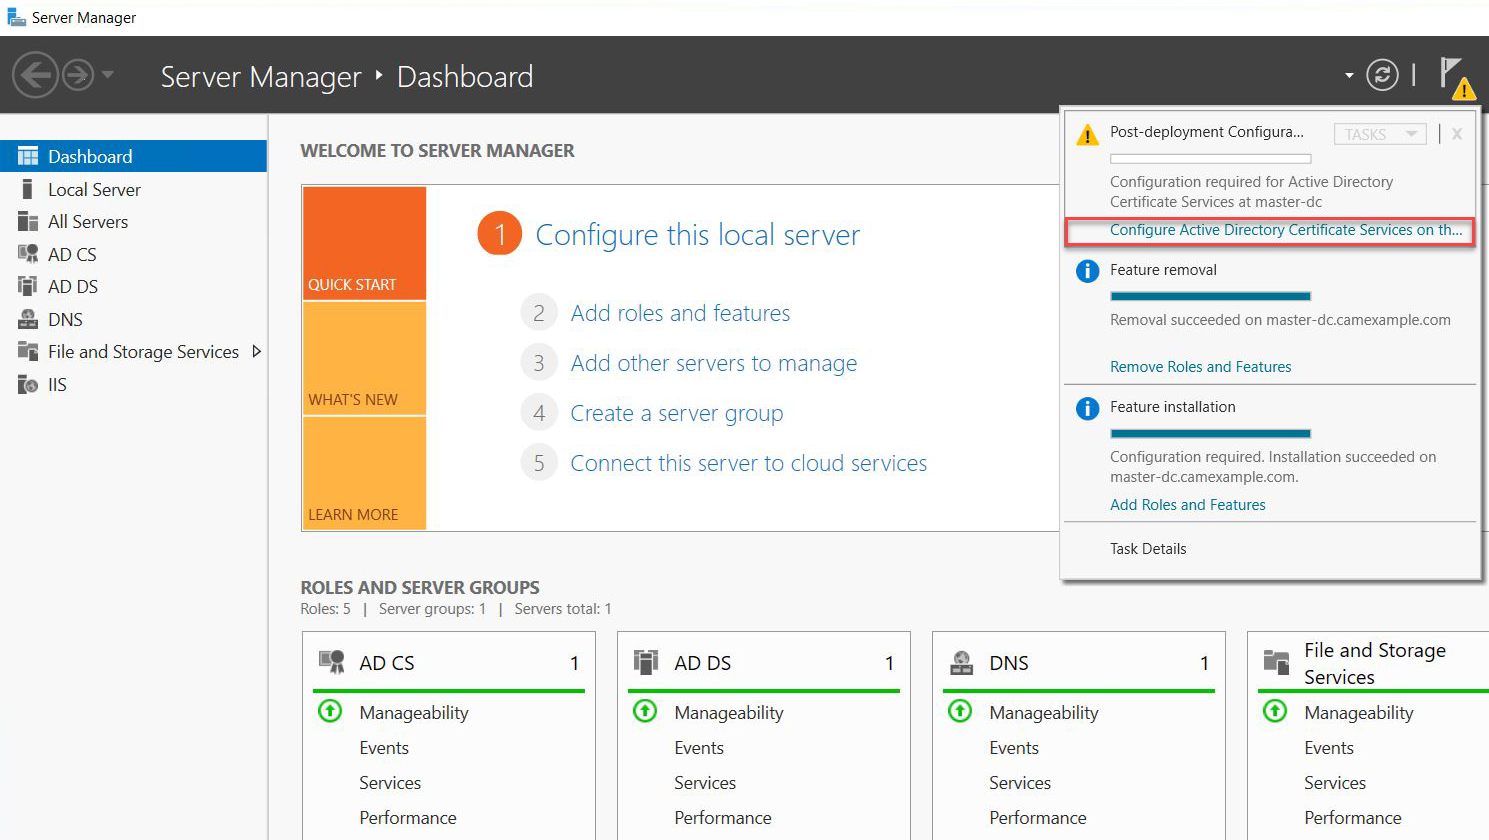
Task: Open Services in AD DS tile
Action: 705,783
